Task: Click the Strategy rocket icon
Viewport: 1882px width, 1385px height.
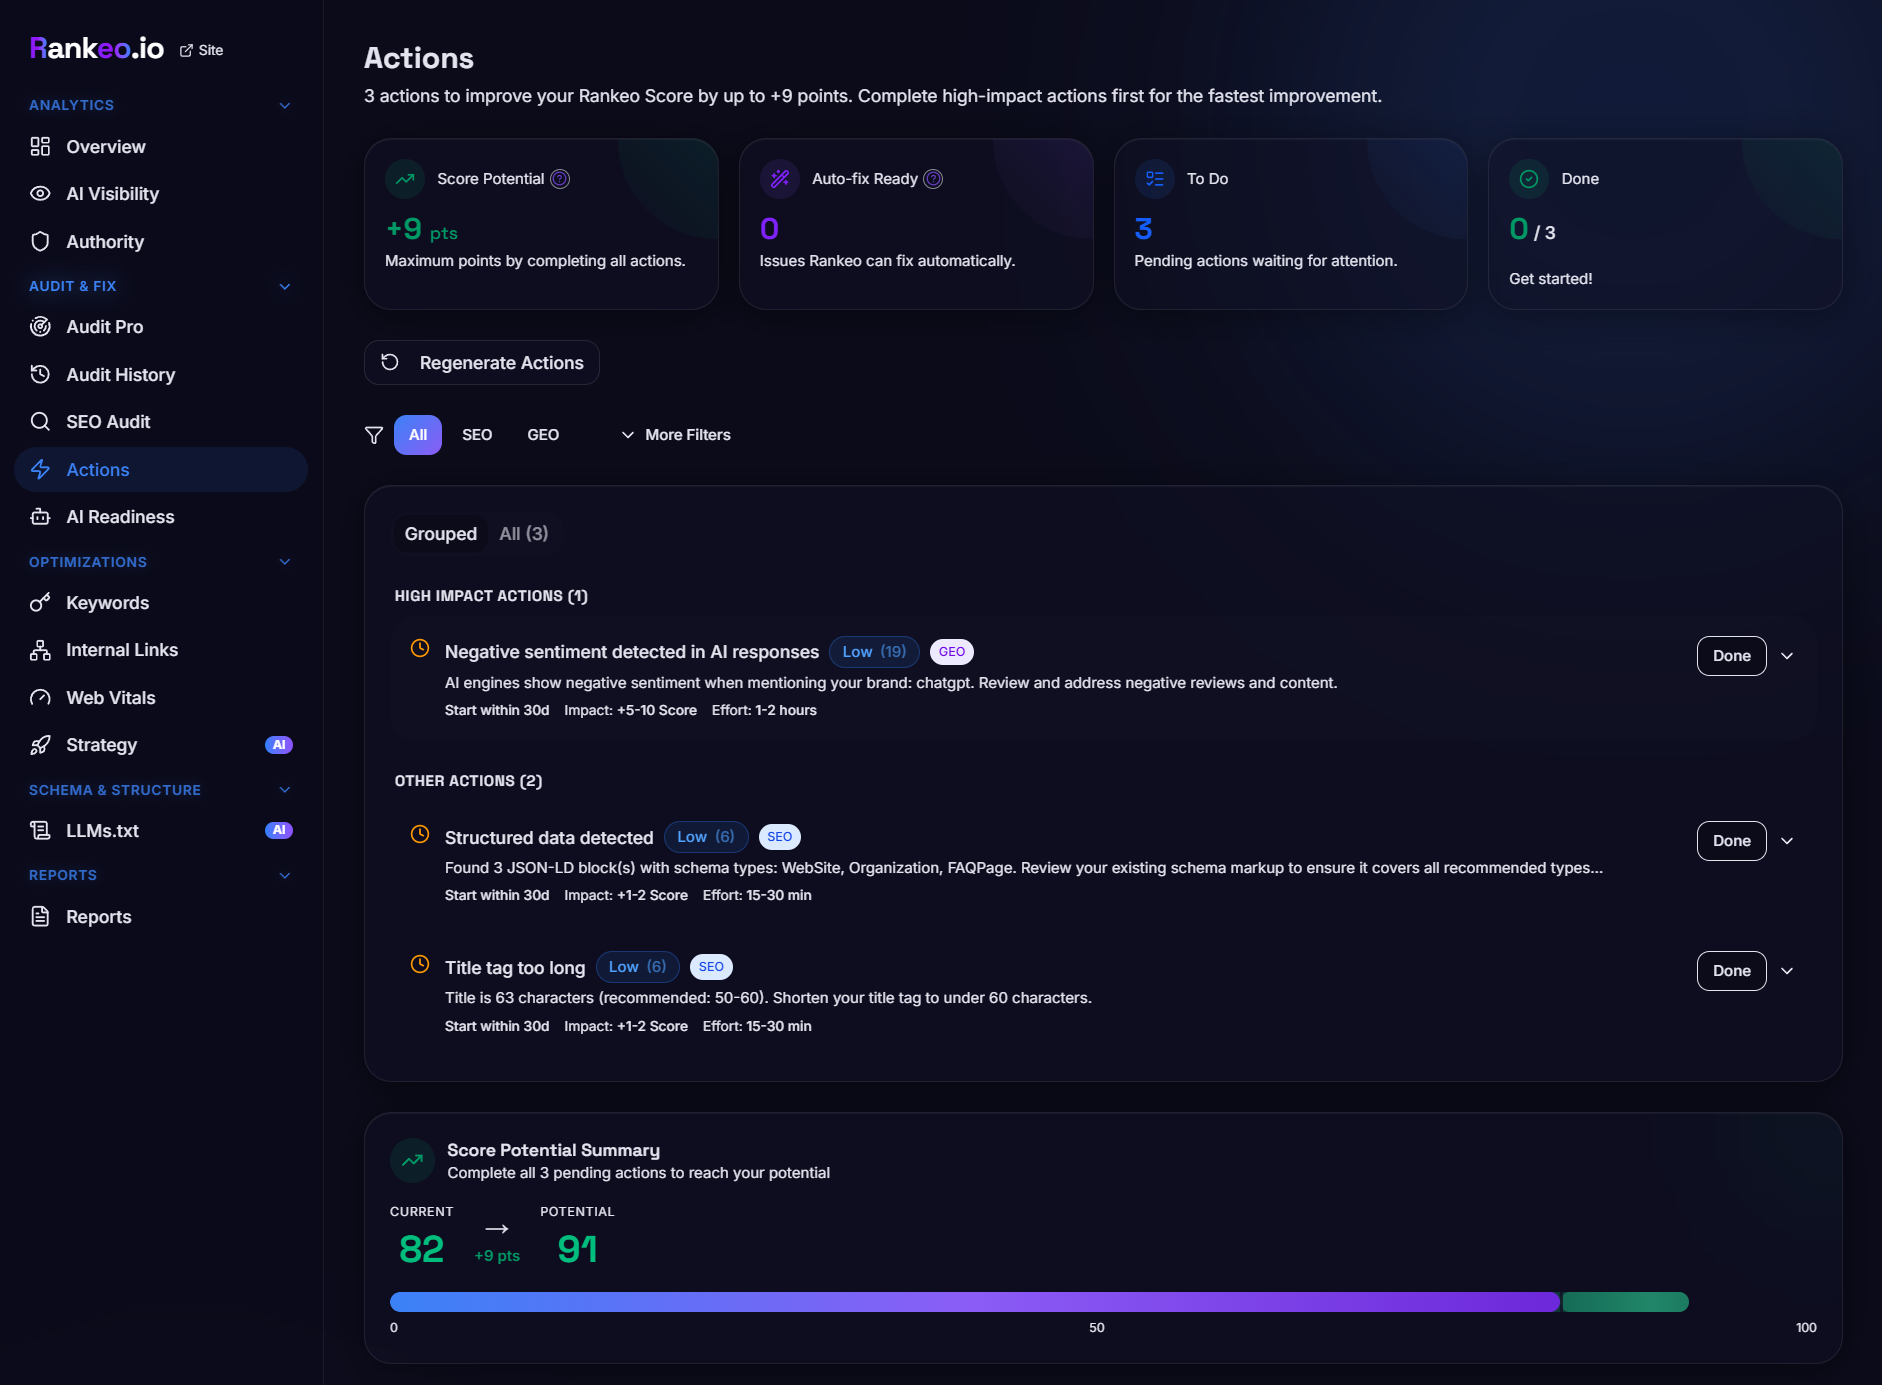Action: click(x=40, y=745)
